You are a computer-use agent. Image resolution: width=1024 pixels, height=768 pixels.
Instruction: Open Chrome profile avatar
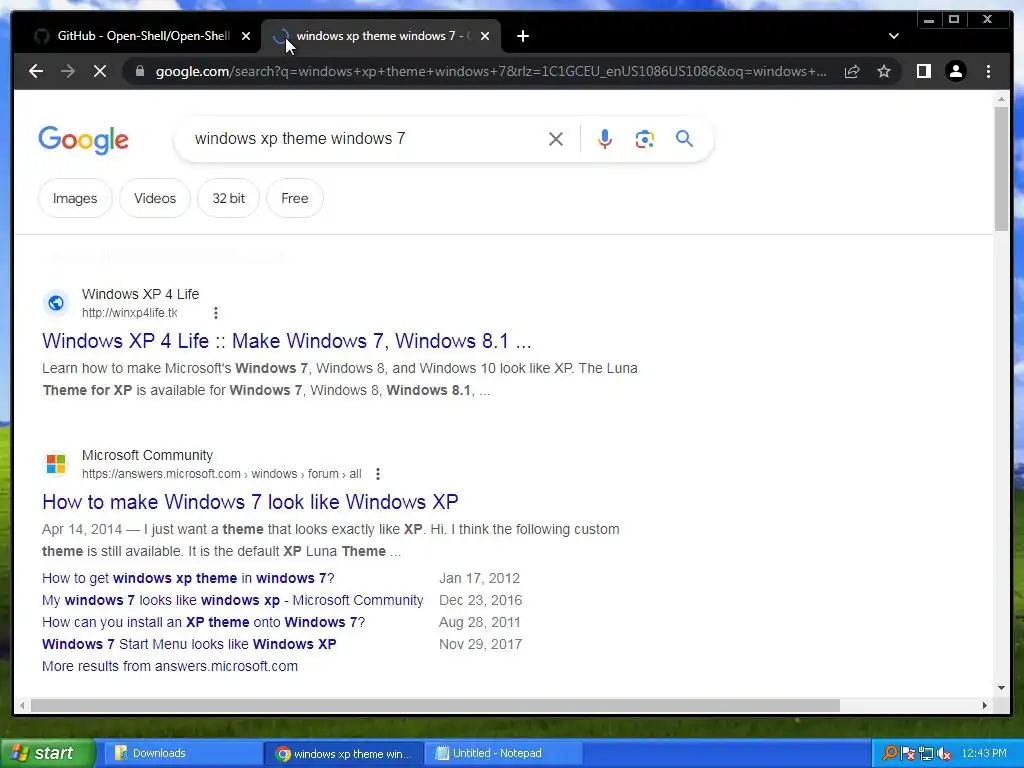955,71
